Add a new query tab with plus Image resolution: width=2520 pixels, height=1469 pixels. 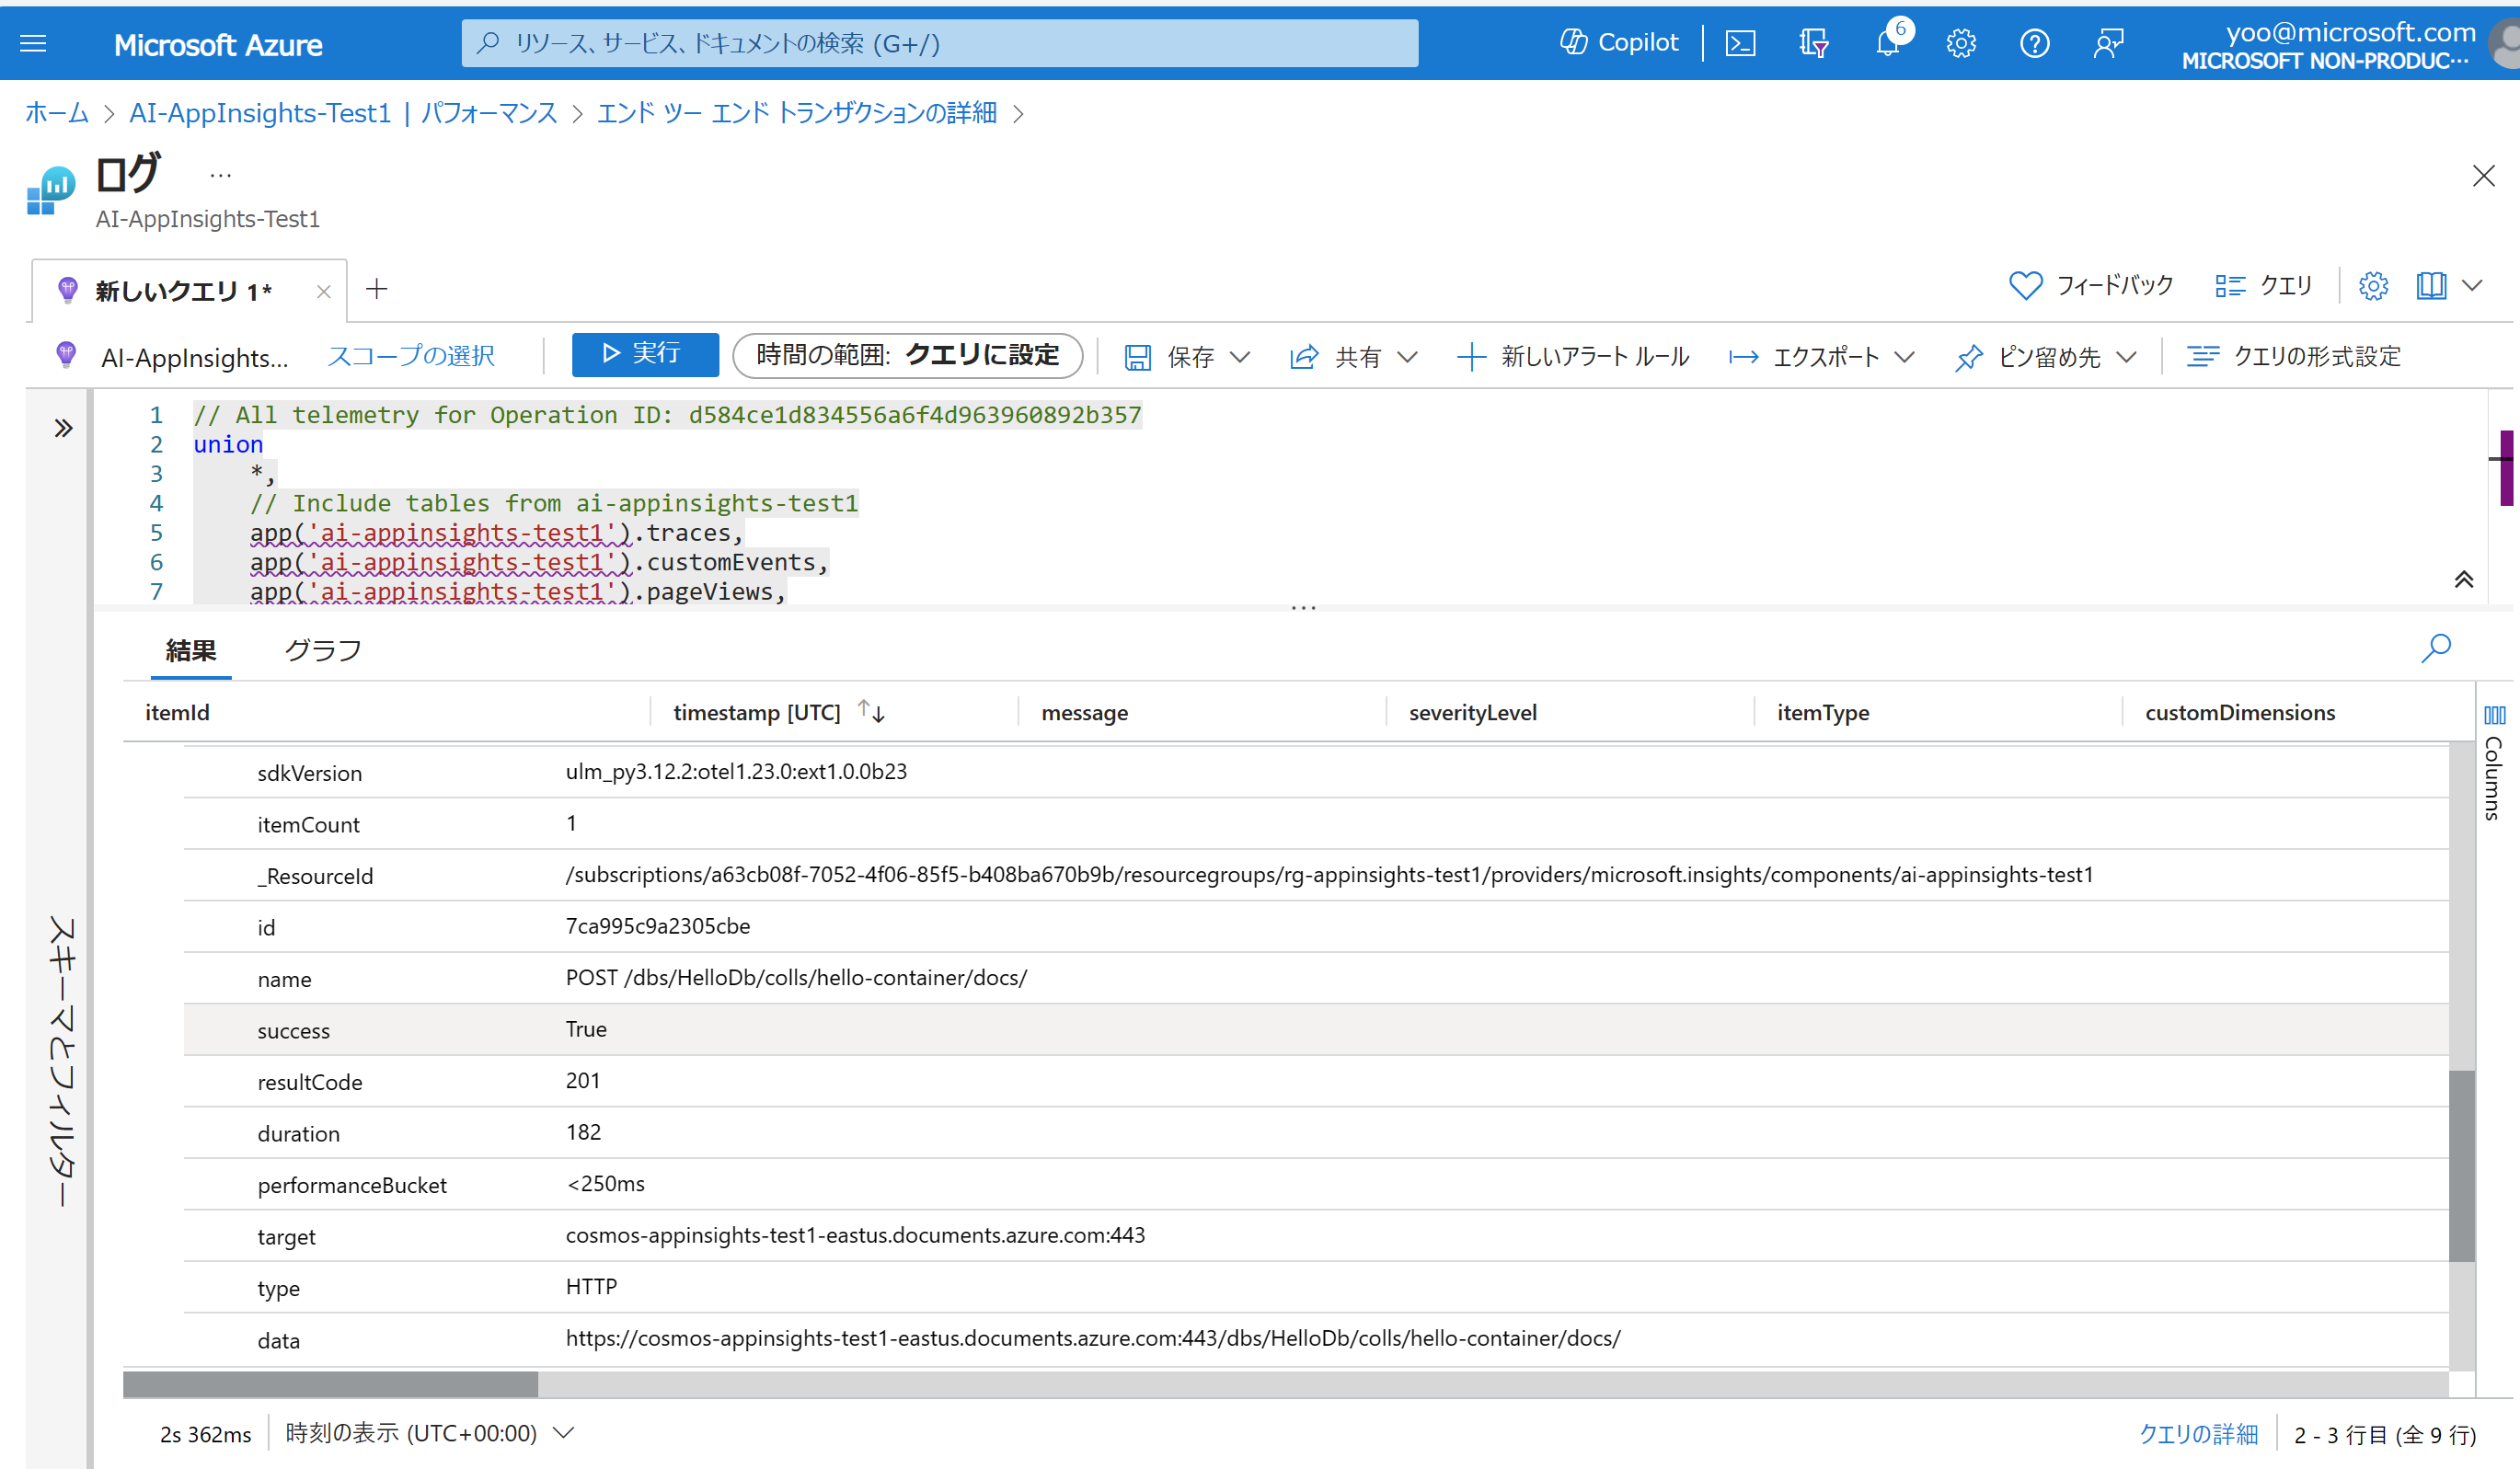click(378, 289)
